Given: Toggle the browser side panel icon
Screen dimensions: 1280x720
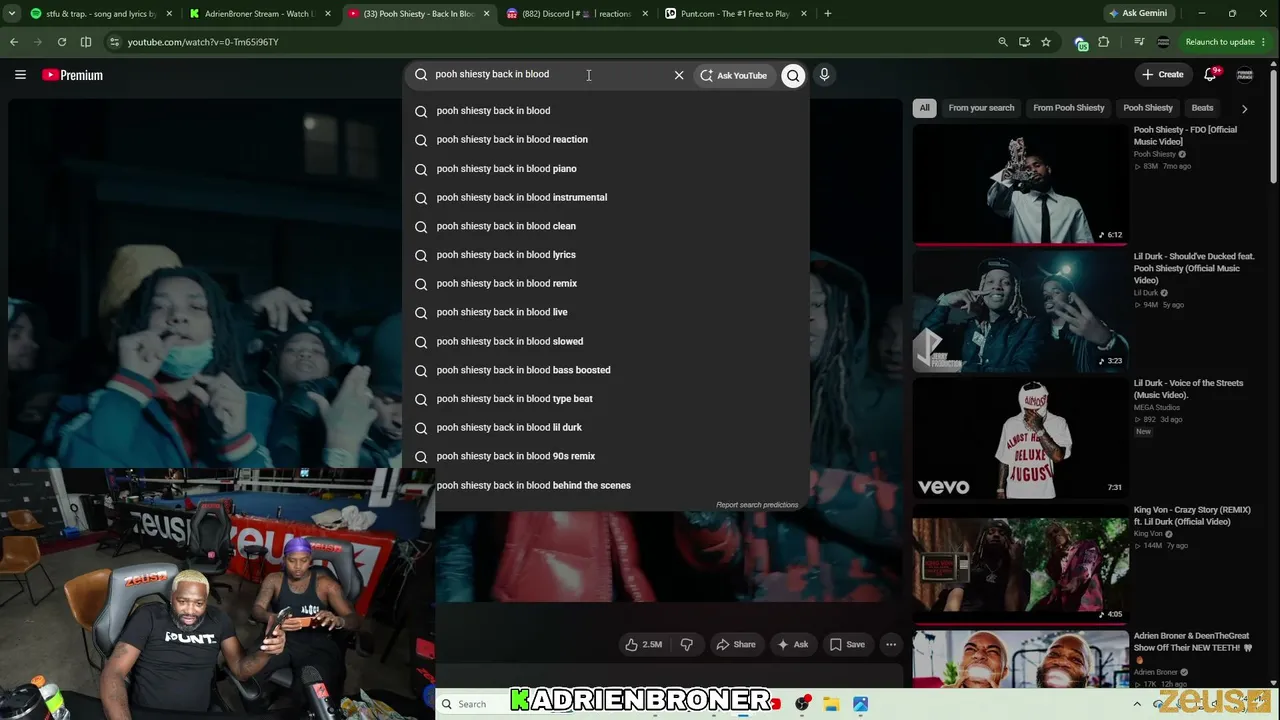Looking at the screenshot, I should click(x=86, y=42).
